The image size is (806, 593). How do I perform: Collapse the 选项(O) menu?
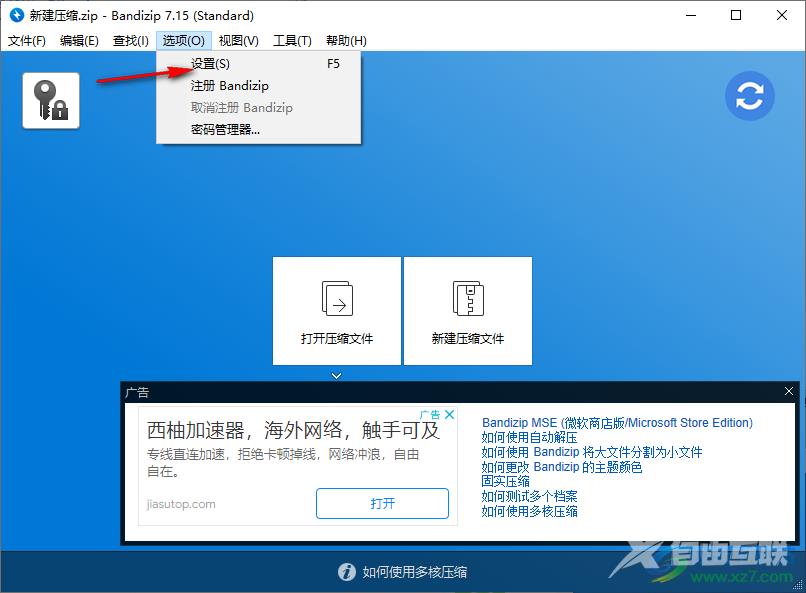[x=184, y=41]
